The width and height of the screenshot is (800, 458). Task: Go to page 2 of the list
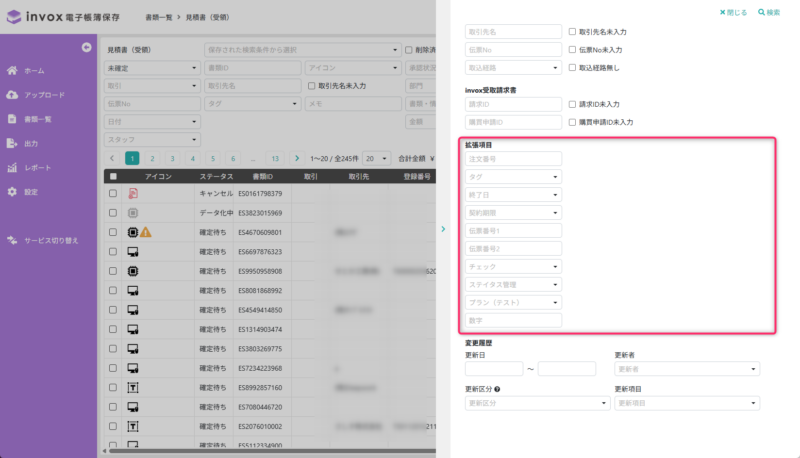click(152, 158)
